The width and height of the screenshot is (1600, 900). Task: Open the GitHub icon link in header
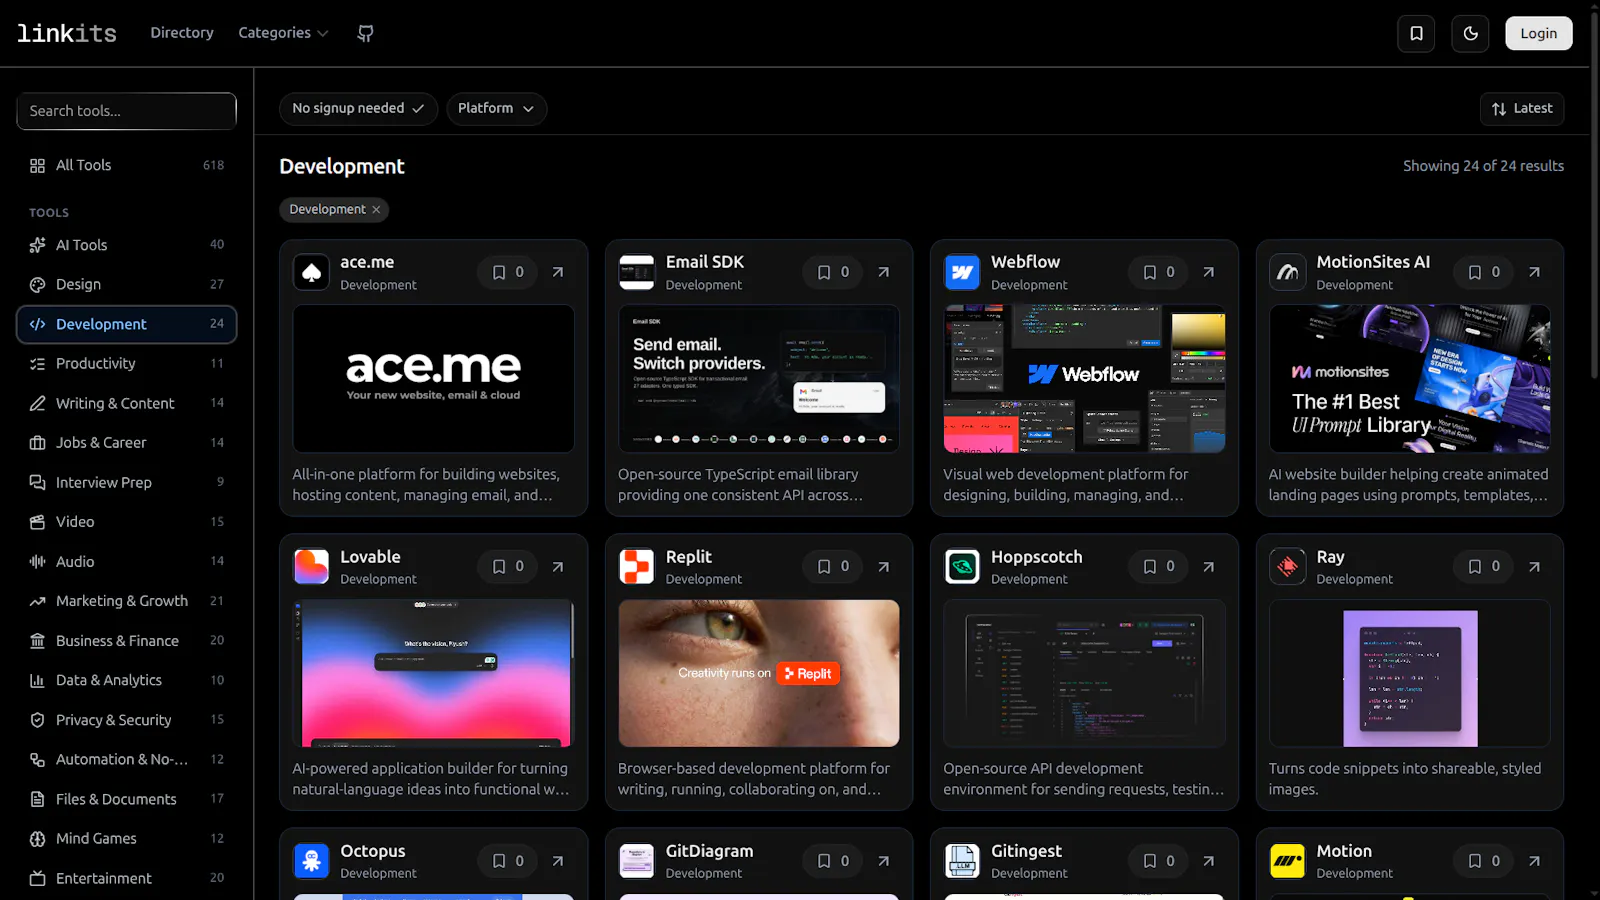pyautogui.click(x=366, y=33)
